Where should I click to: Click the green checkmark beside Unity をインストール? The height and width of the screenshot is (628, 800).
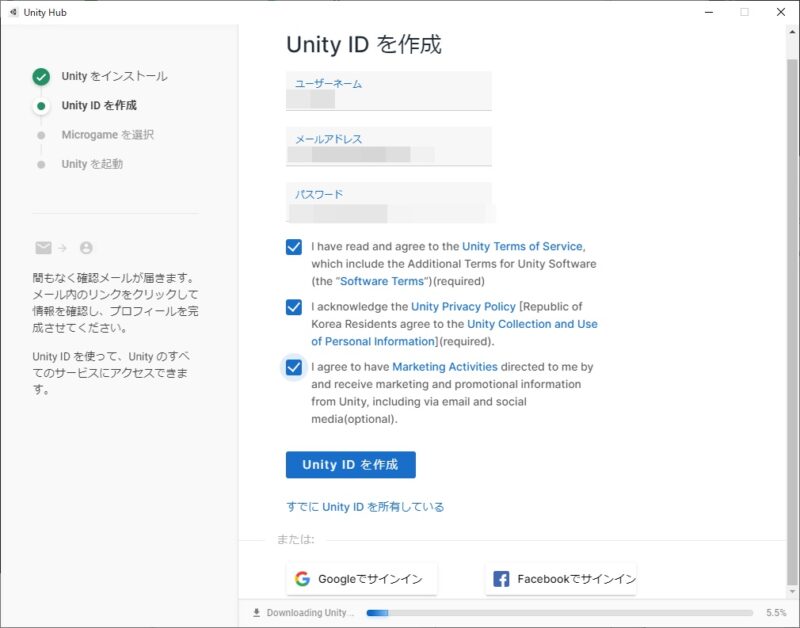pyautogui.click(x=41, y=77)
